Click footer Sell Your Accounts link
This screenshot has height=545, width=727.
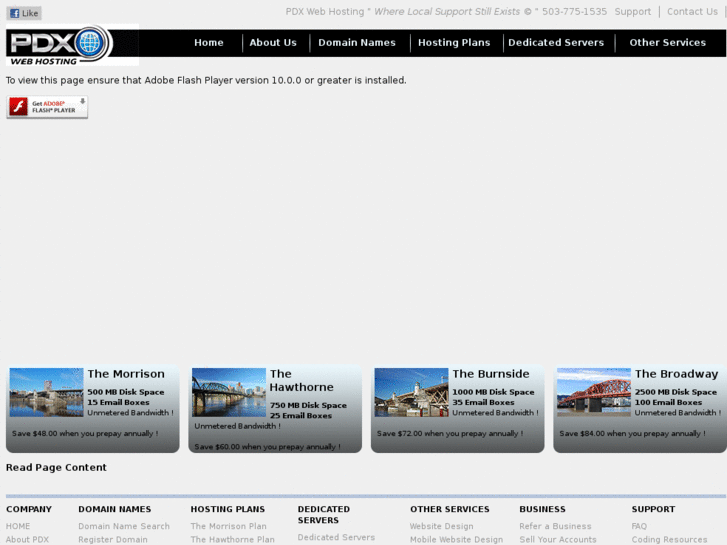tap(558, 540)
